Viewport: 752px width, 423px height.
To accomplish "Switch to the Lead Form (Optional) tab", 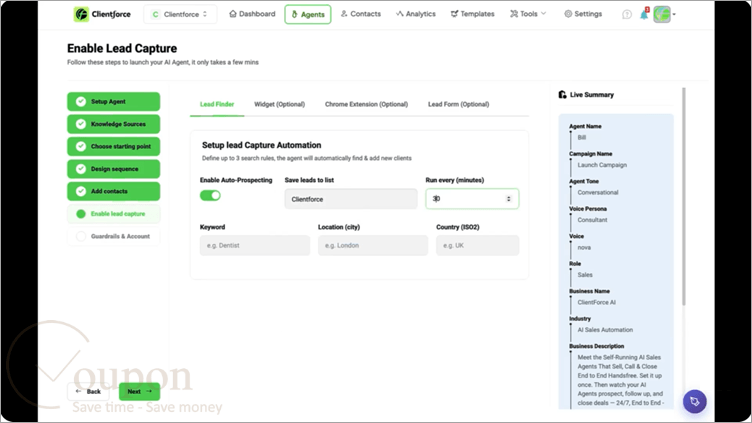I will click(x=458, y=105).
